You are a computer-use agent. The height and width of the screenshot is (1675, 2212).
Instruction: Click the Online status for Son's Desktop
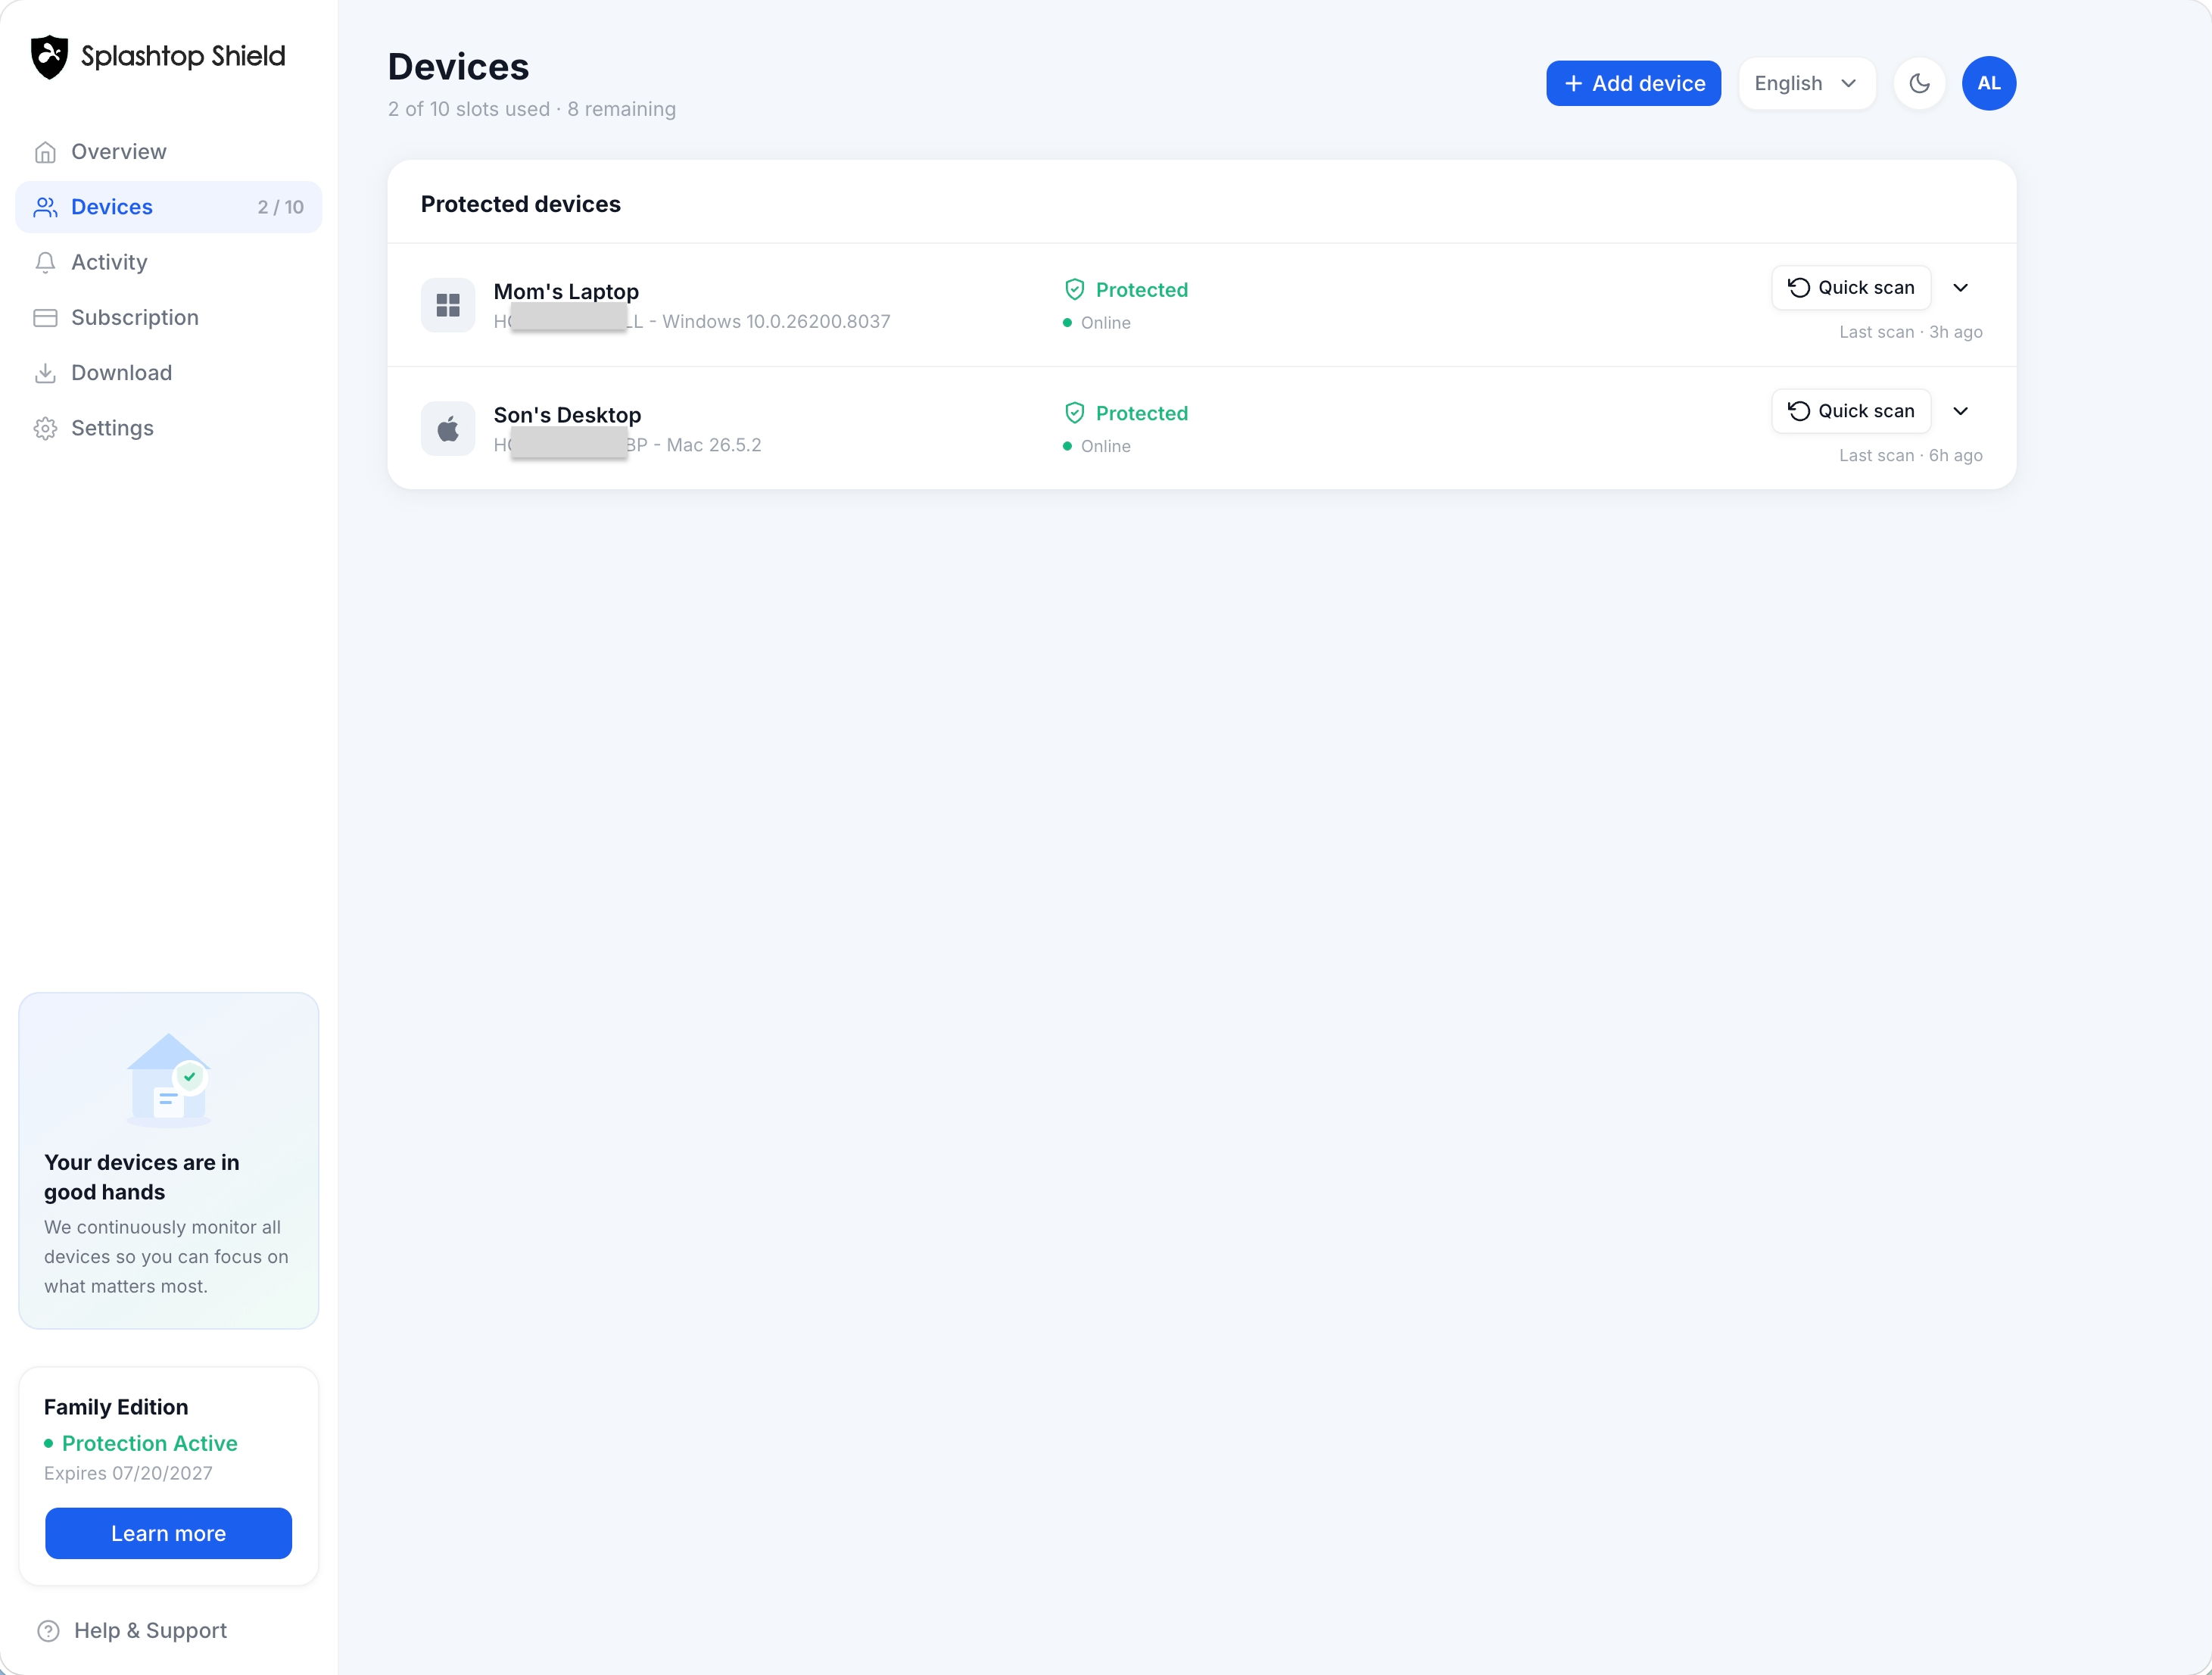(x=1097, y=446)
